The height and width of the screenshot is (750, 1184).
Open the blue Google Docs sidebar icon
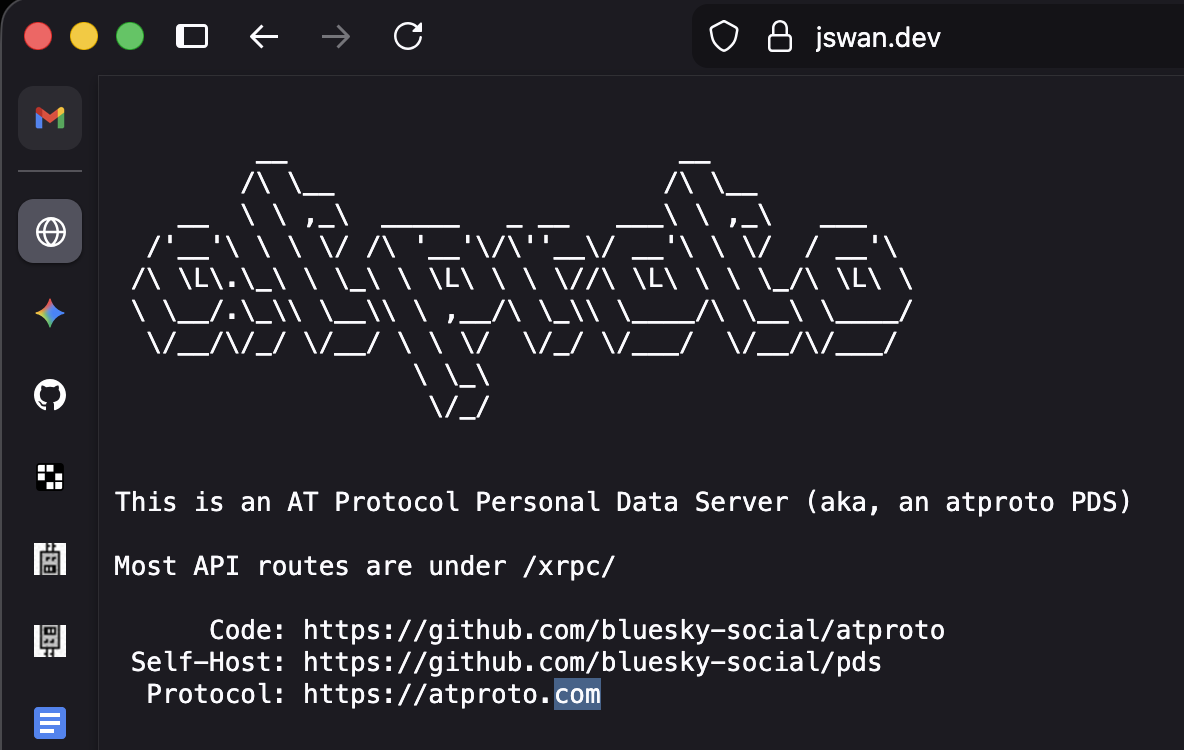pos(50,721)
